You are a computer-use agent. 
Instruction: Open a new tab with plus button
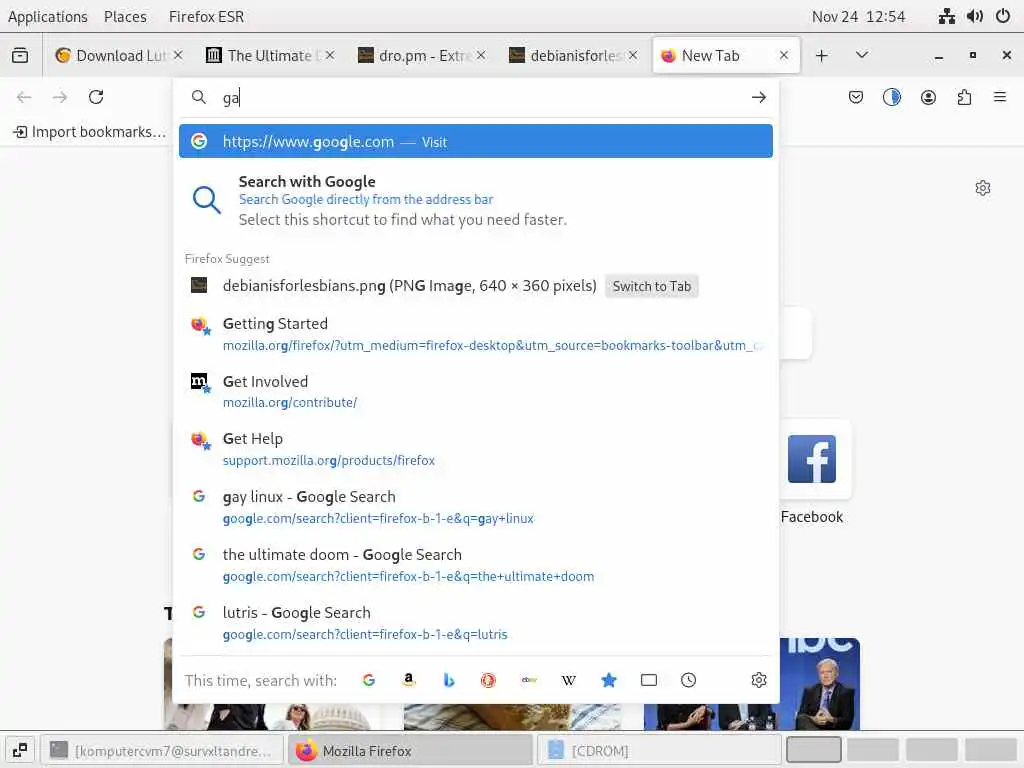point(822,56)
